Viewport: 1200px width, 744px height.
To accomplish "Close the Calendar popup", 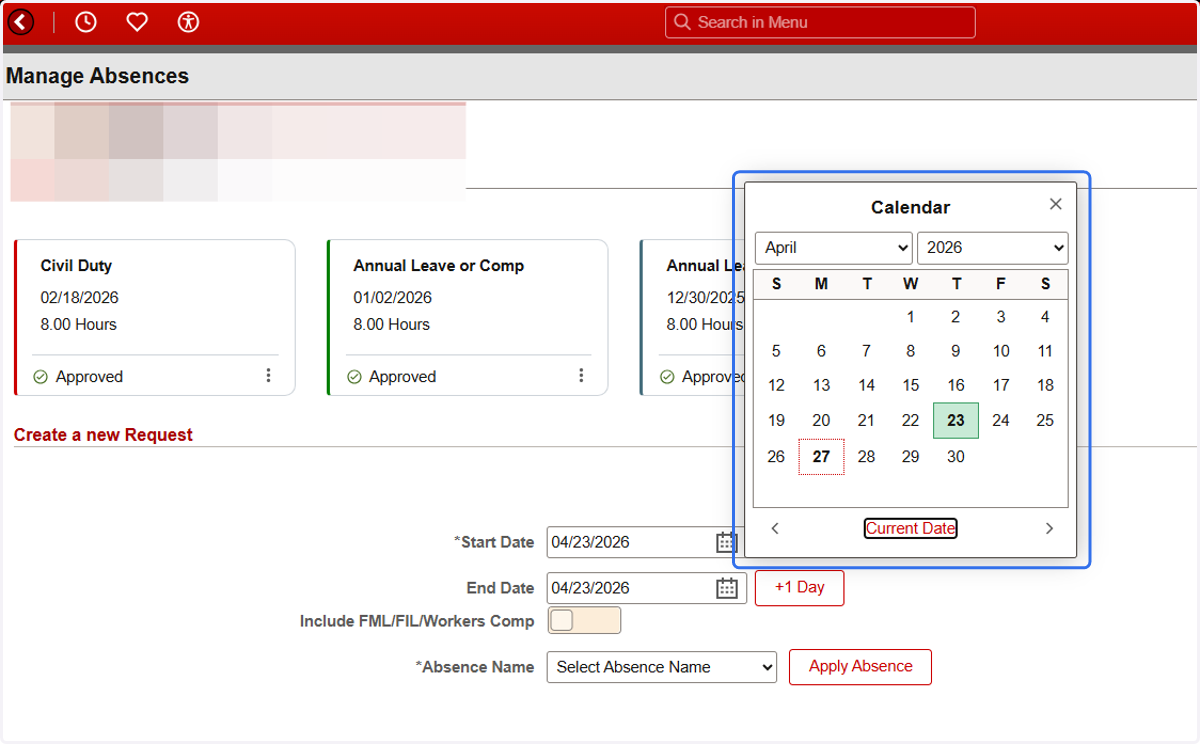I will (1055, 204).
